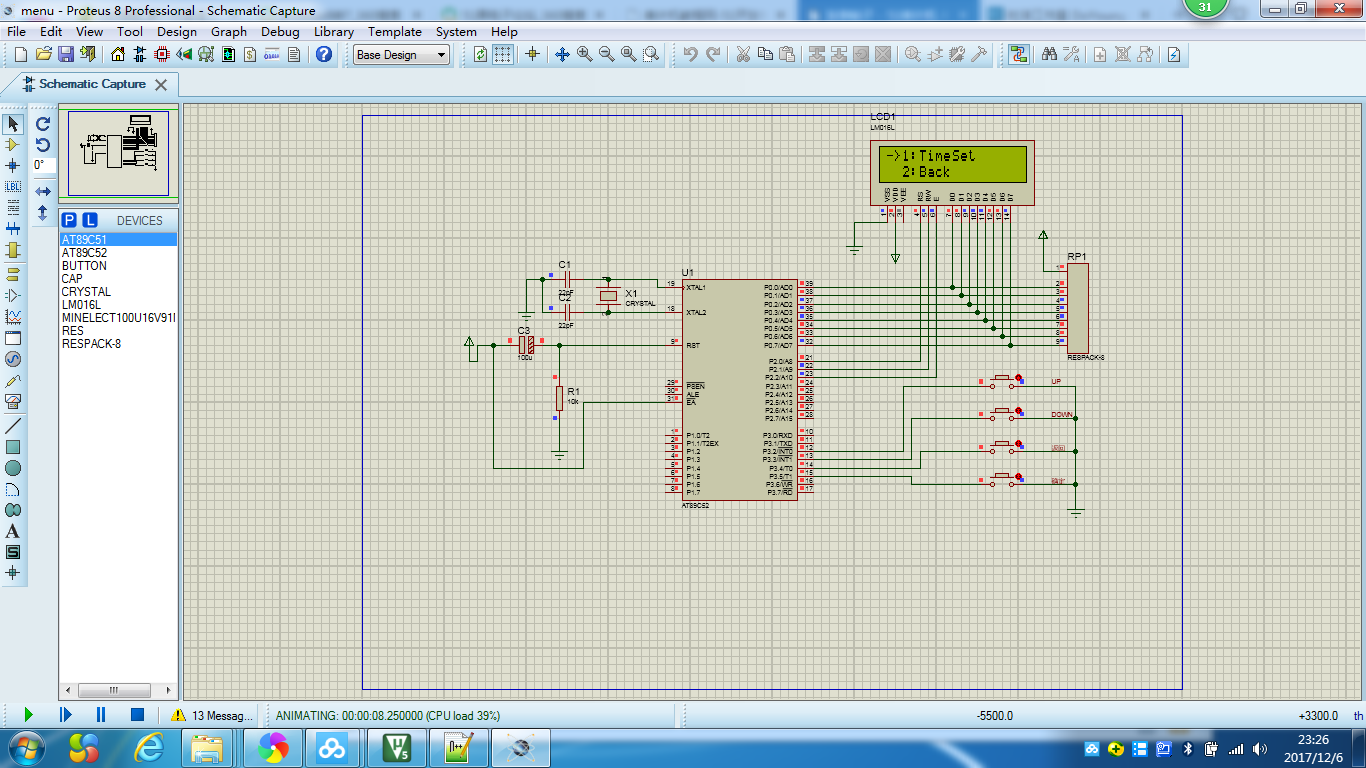
Task: Click the schematic overview thumbnail
Action: tap(118, 152)
